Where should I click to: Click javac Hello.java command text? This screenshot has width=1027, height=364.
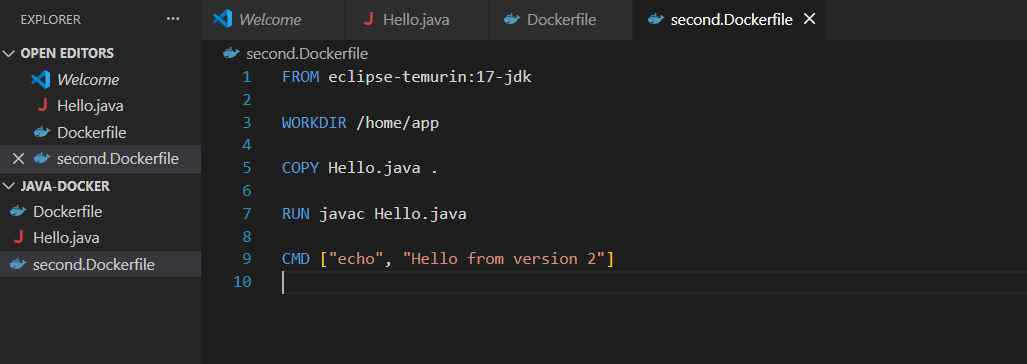pyautogui.click(x=393, y=213)
